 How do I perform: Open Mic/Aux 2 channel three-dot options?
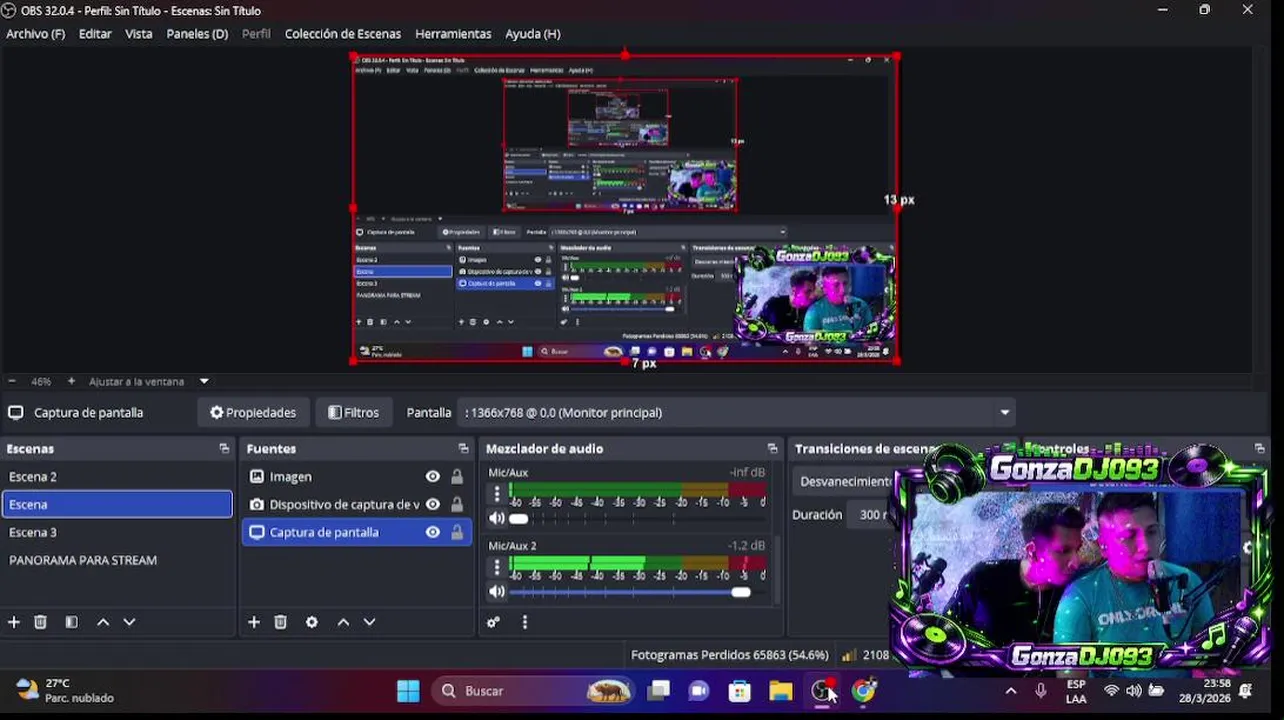[497, 567]
